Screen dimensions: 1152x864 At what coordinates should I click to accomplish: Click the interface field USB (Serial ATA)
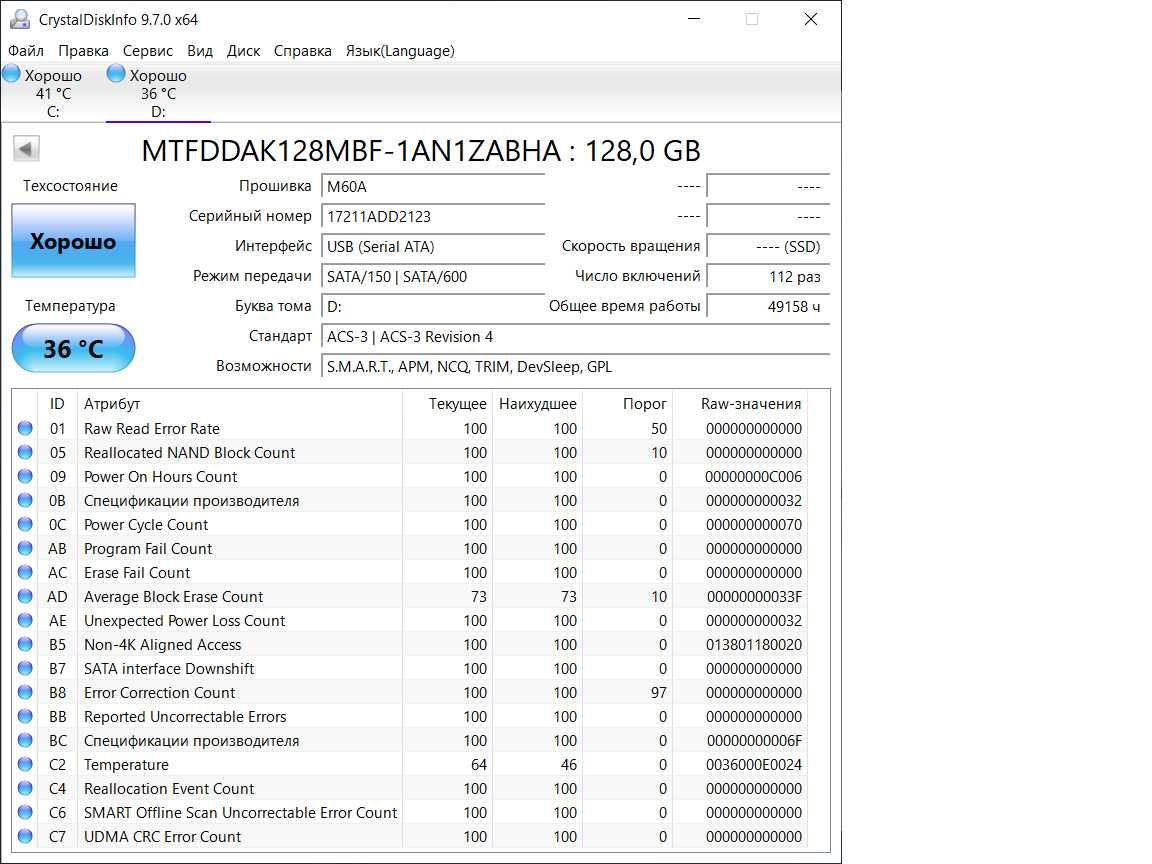(433, 247)
